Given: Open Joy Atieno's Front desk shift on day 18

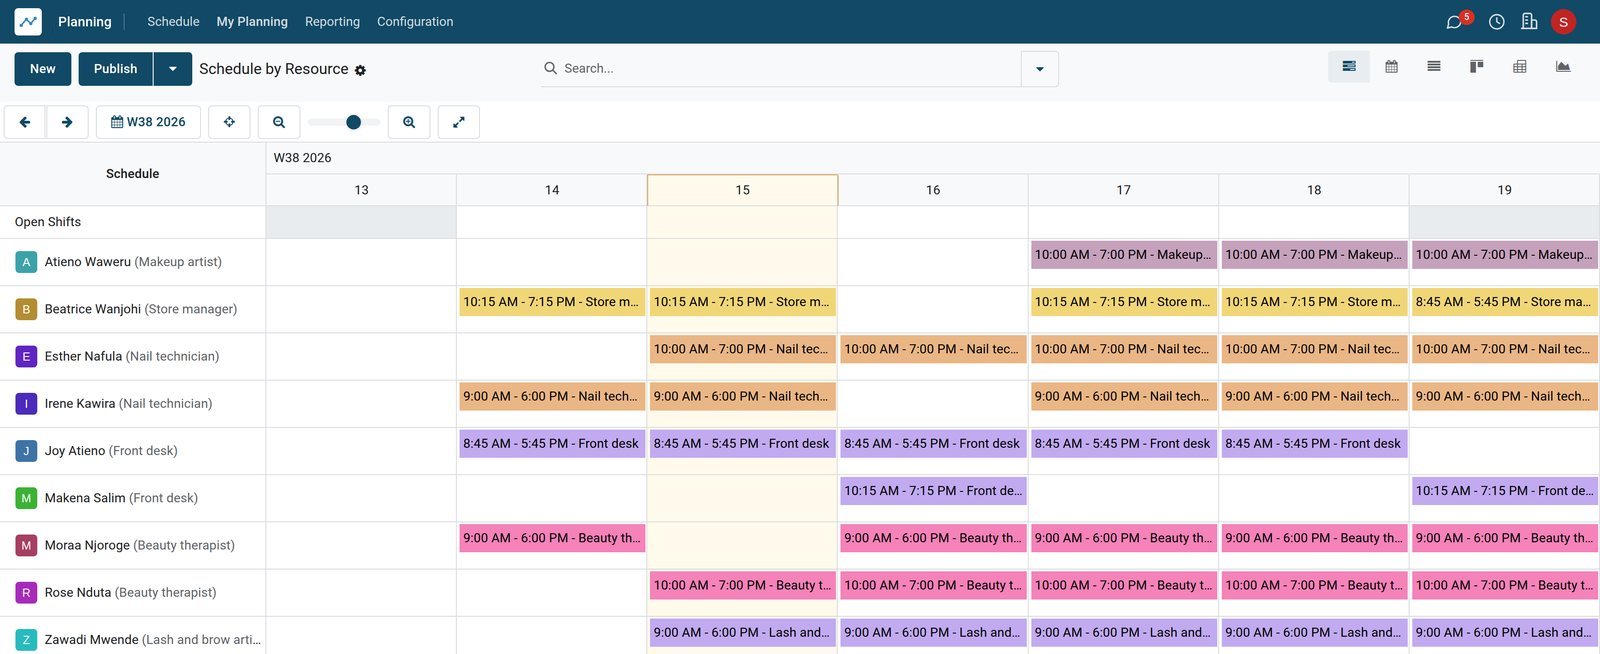Looking at the screenshot, I should (1314, 444).
